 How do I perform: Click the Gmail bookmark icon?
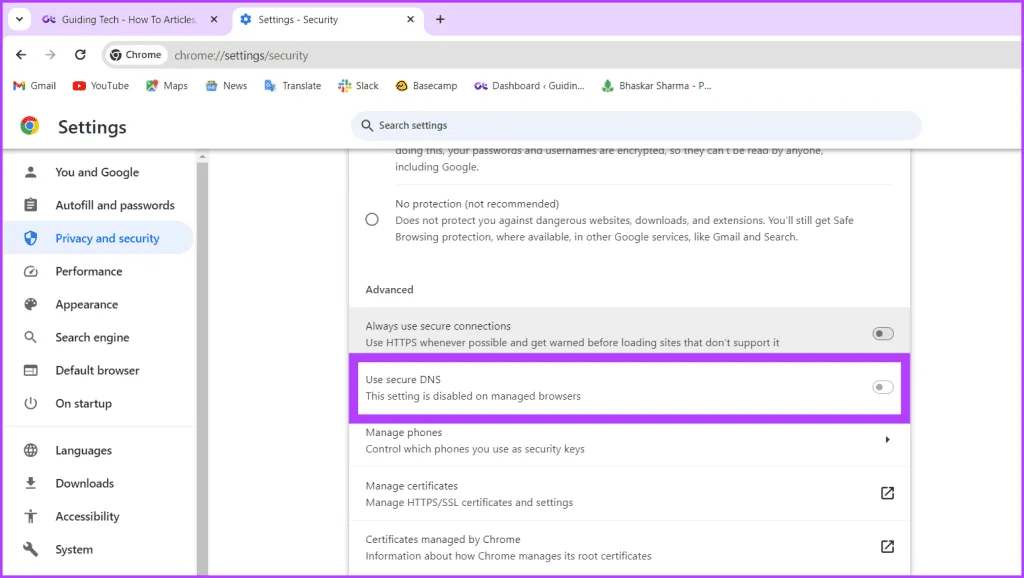pyautogui.click(x=19, y=86)
